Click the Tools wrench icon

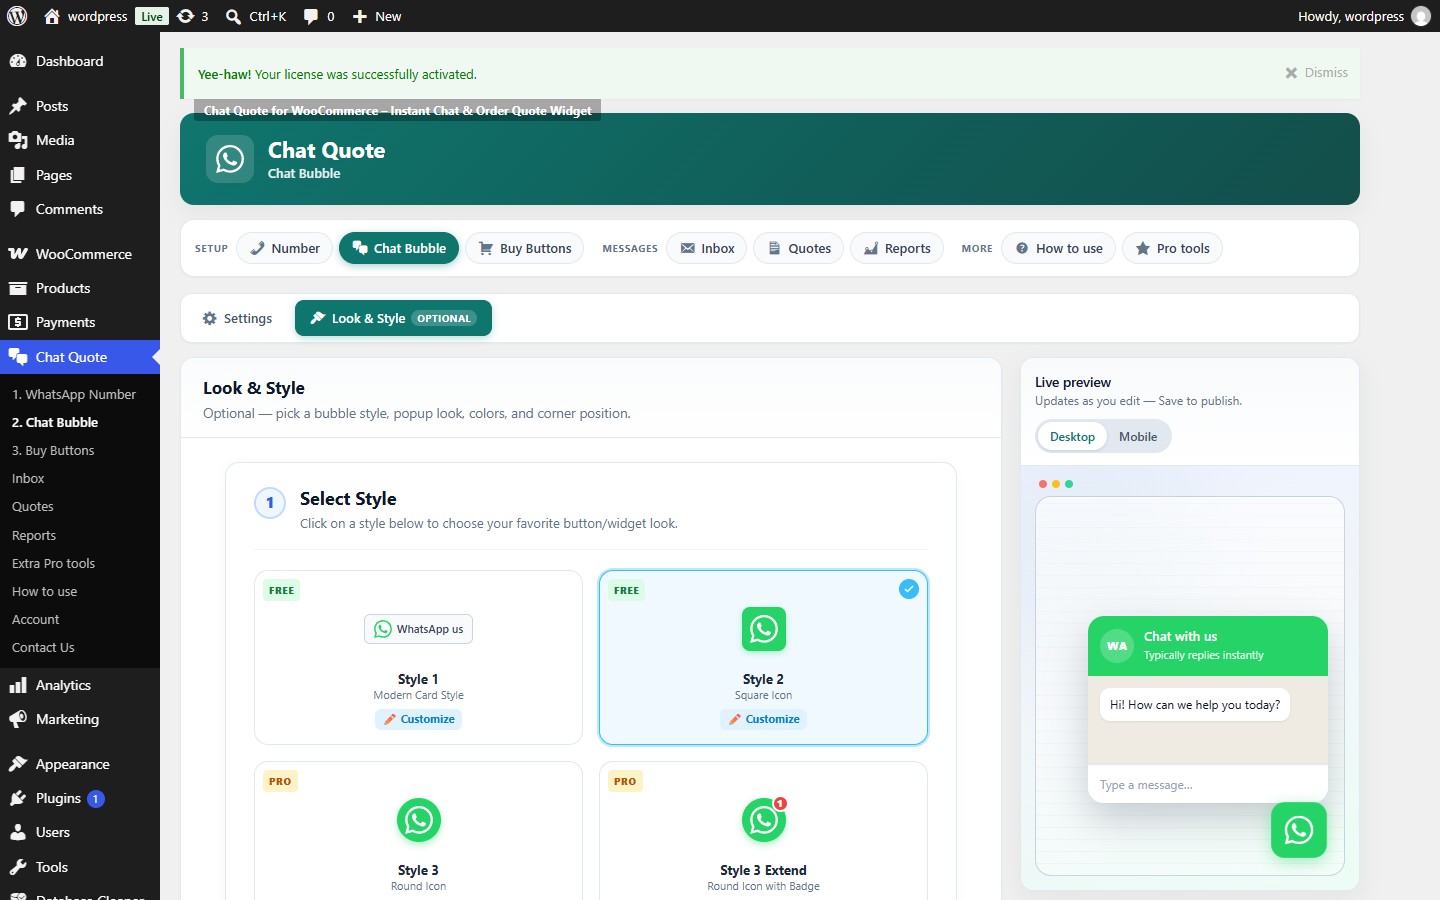click(x=18, y=867)
